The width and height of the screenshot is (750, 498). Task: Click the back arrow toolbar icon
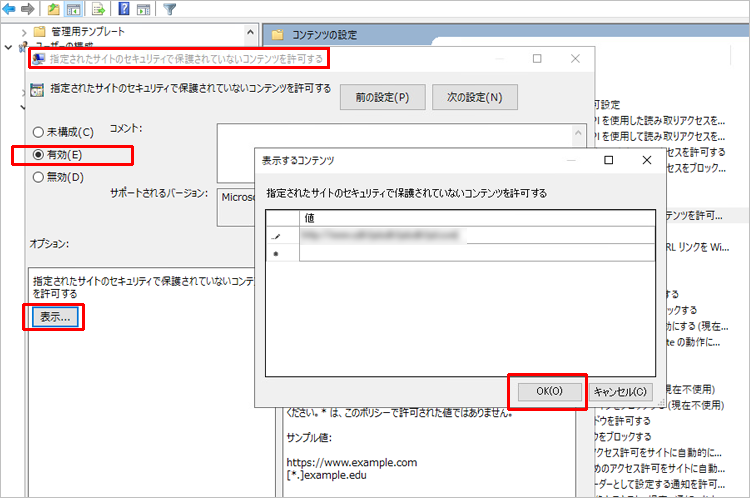coord(10,10)
